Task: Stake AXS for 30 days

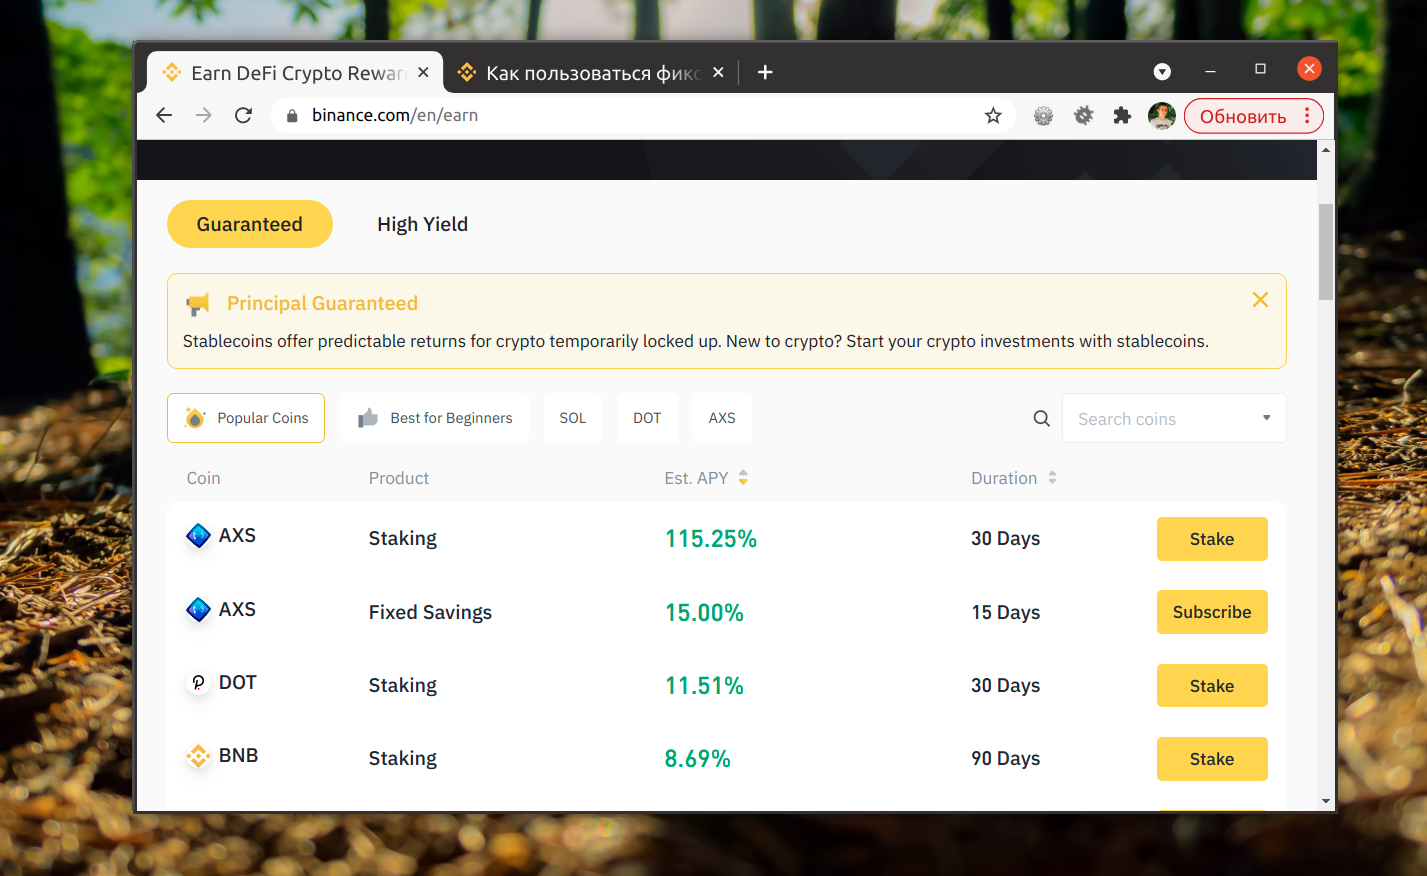Action: (x=1212, y=539)
